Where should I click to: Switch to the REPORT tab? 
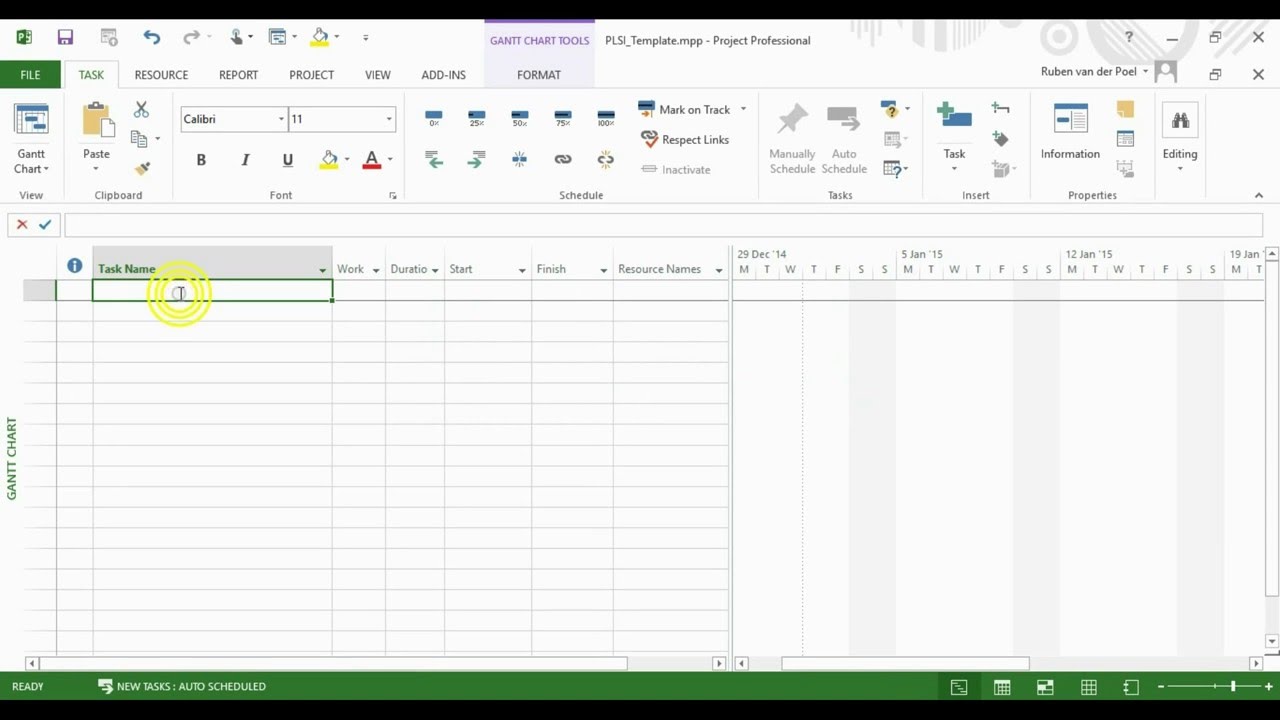238,75
